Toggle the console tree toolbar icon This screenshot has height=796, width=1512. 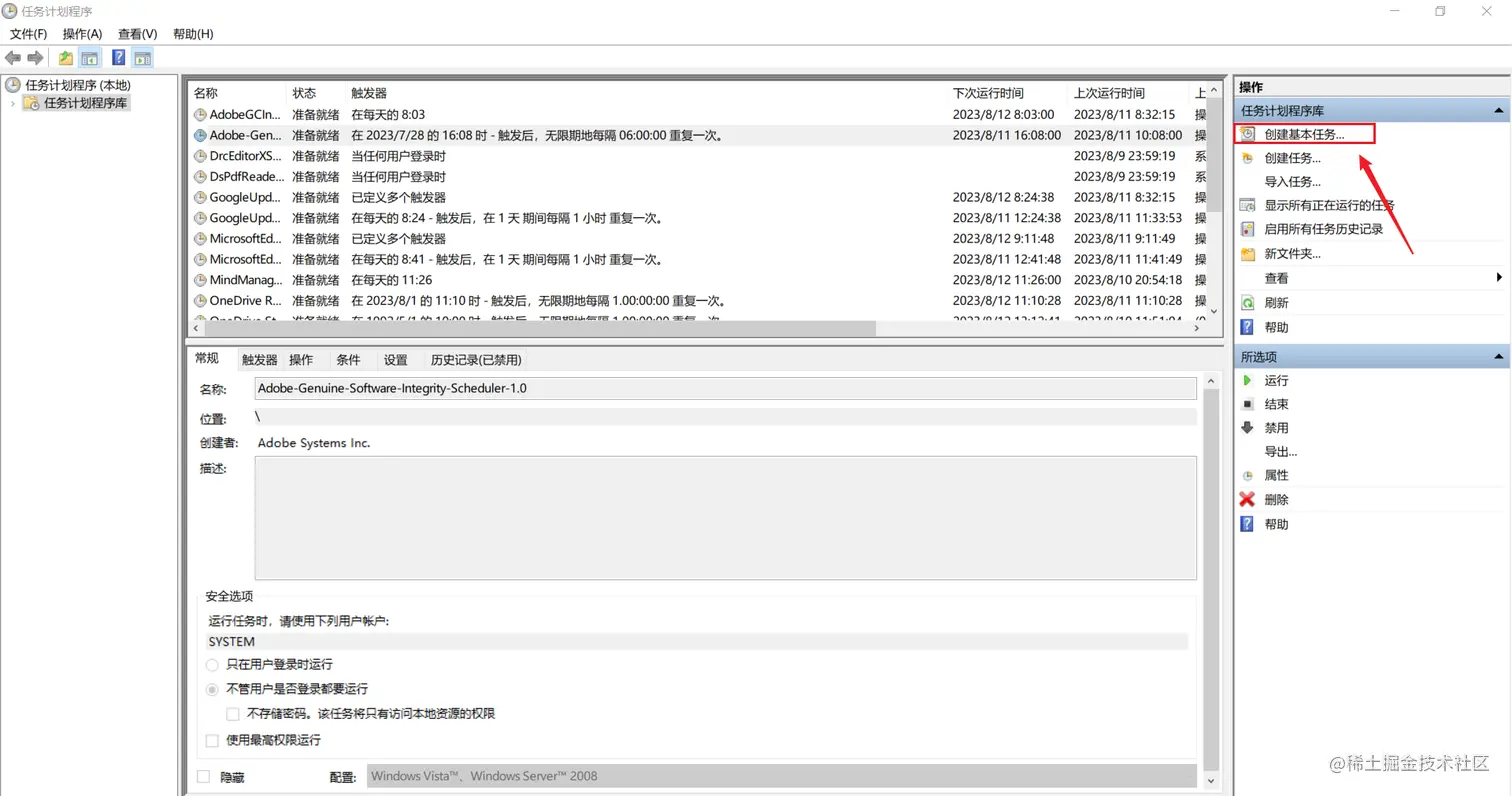[x=90, y=58]
